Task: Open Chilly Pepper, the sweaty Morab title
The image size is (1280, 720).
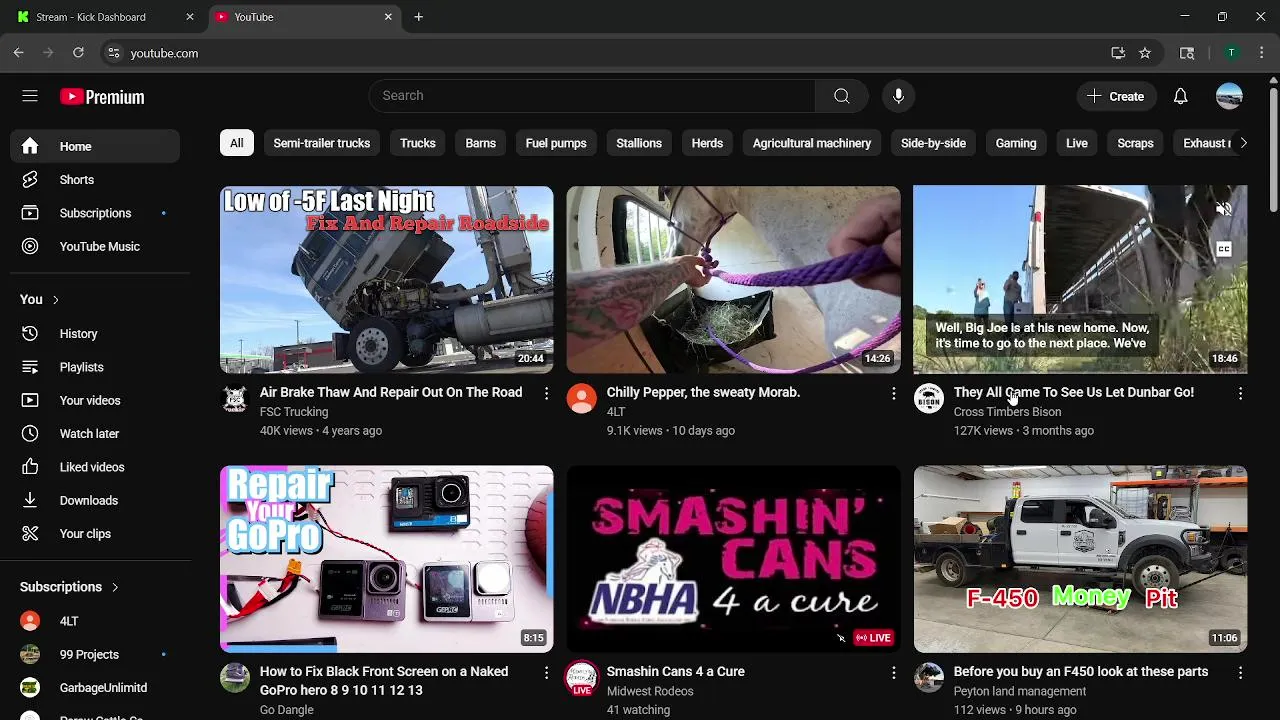Action: coord(703,393)
